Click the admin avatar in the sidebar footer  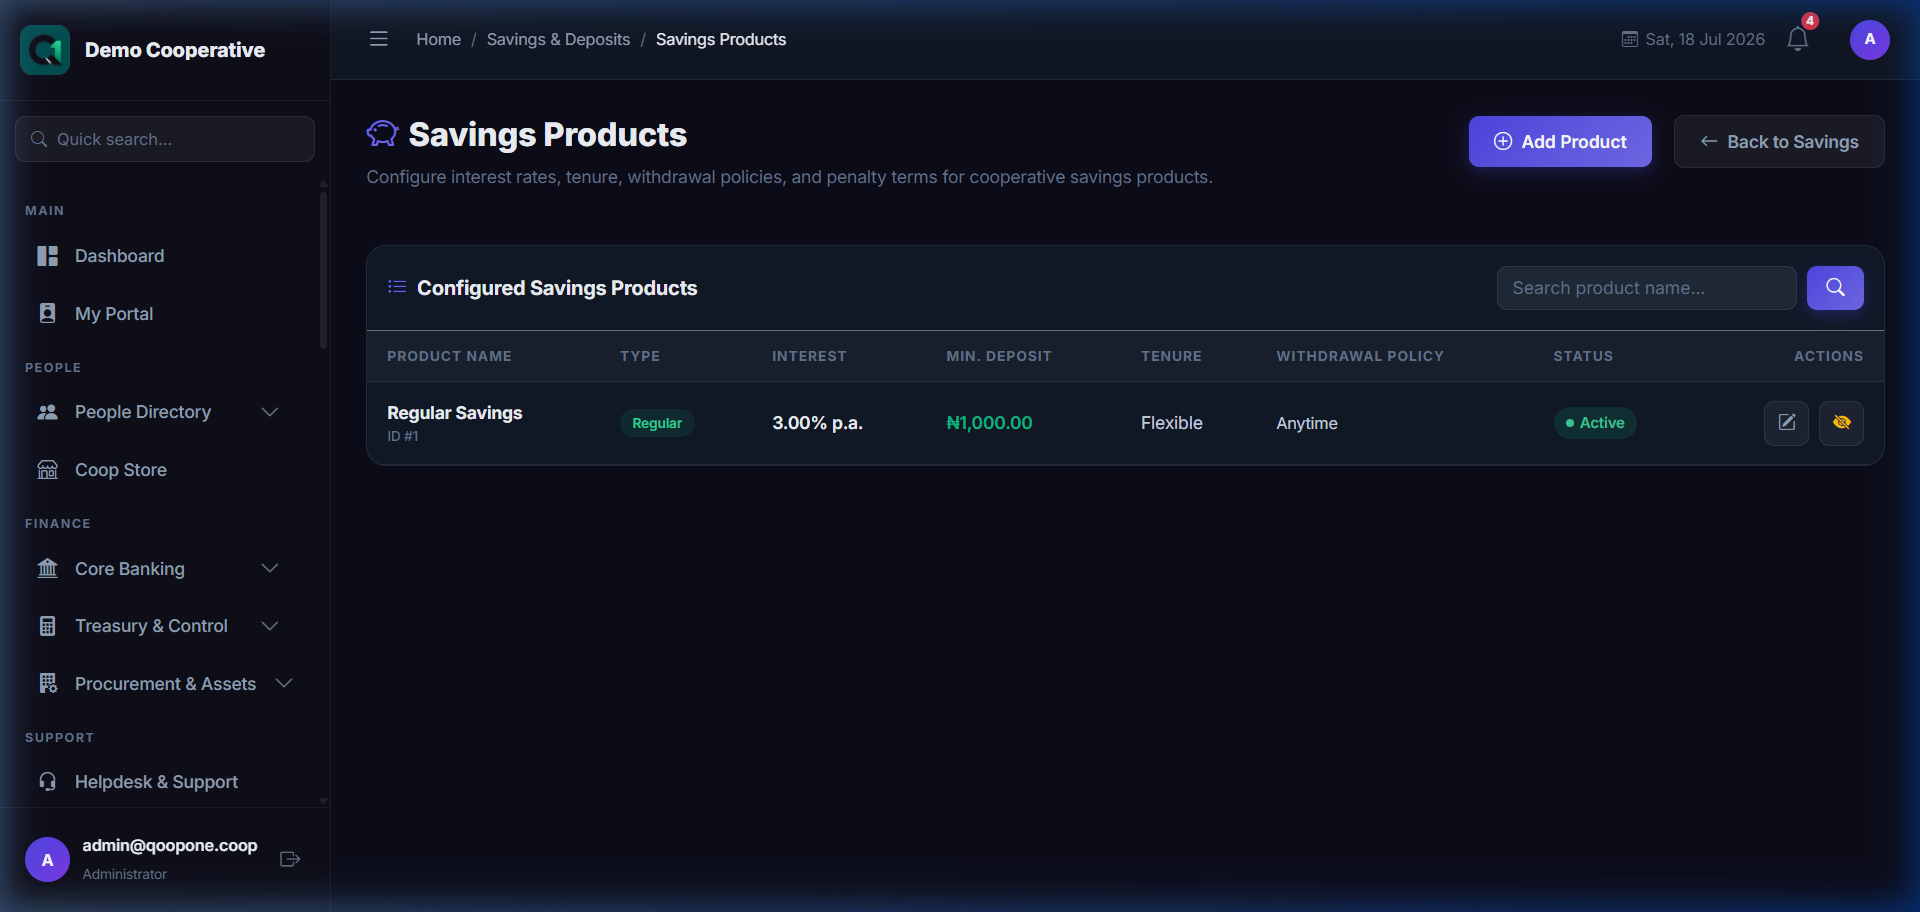[x=47, y=859]
